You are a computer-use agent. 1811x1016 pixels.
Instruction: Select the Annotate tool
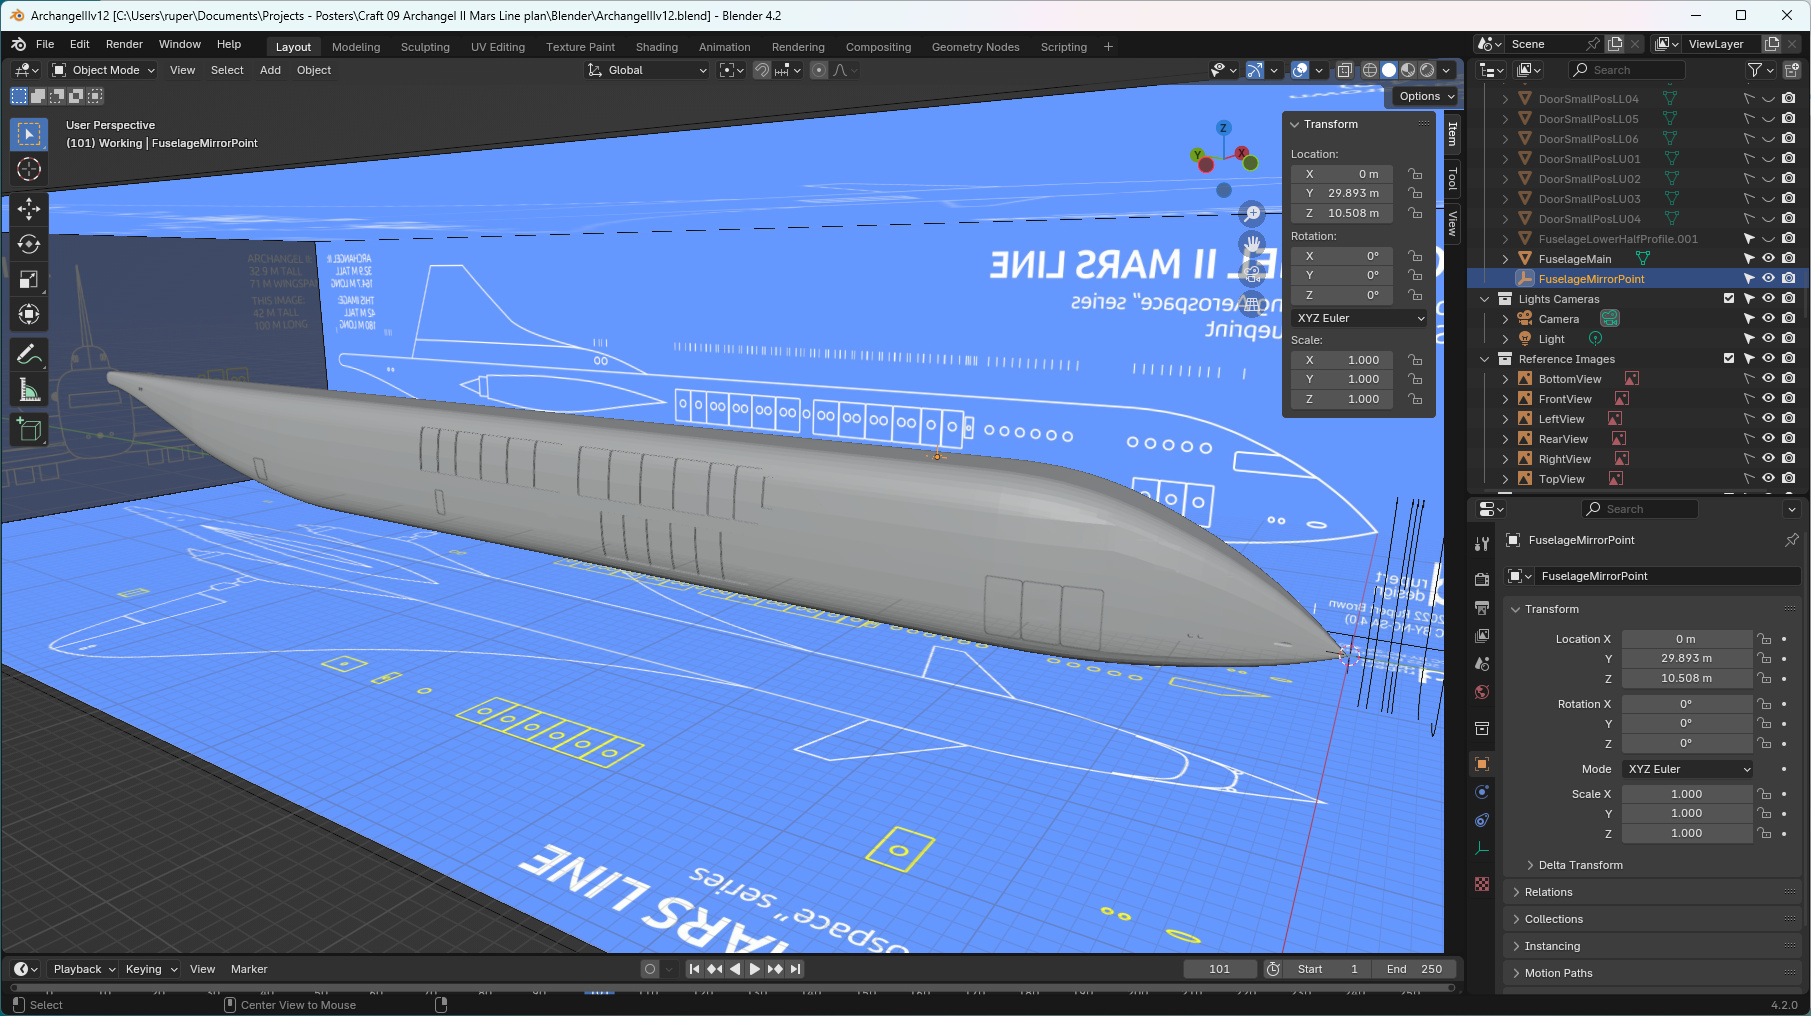tap(29, 354)
